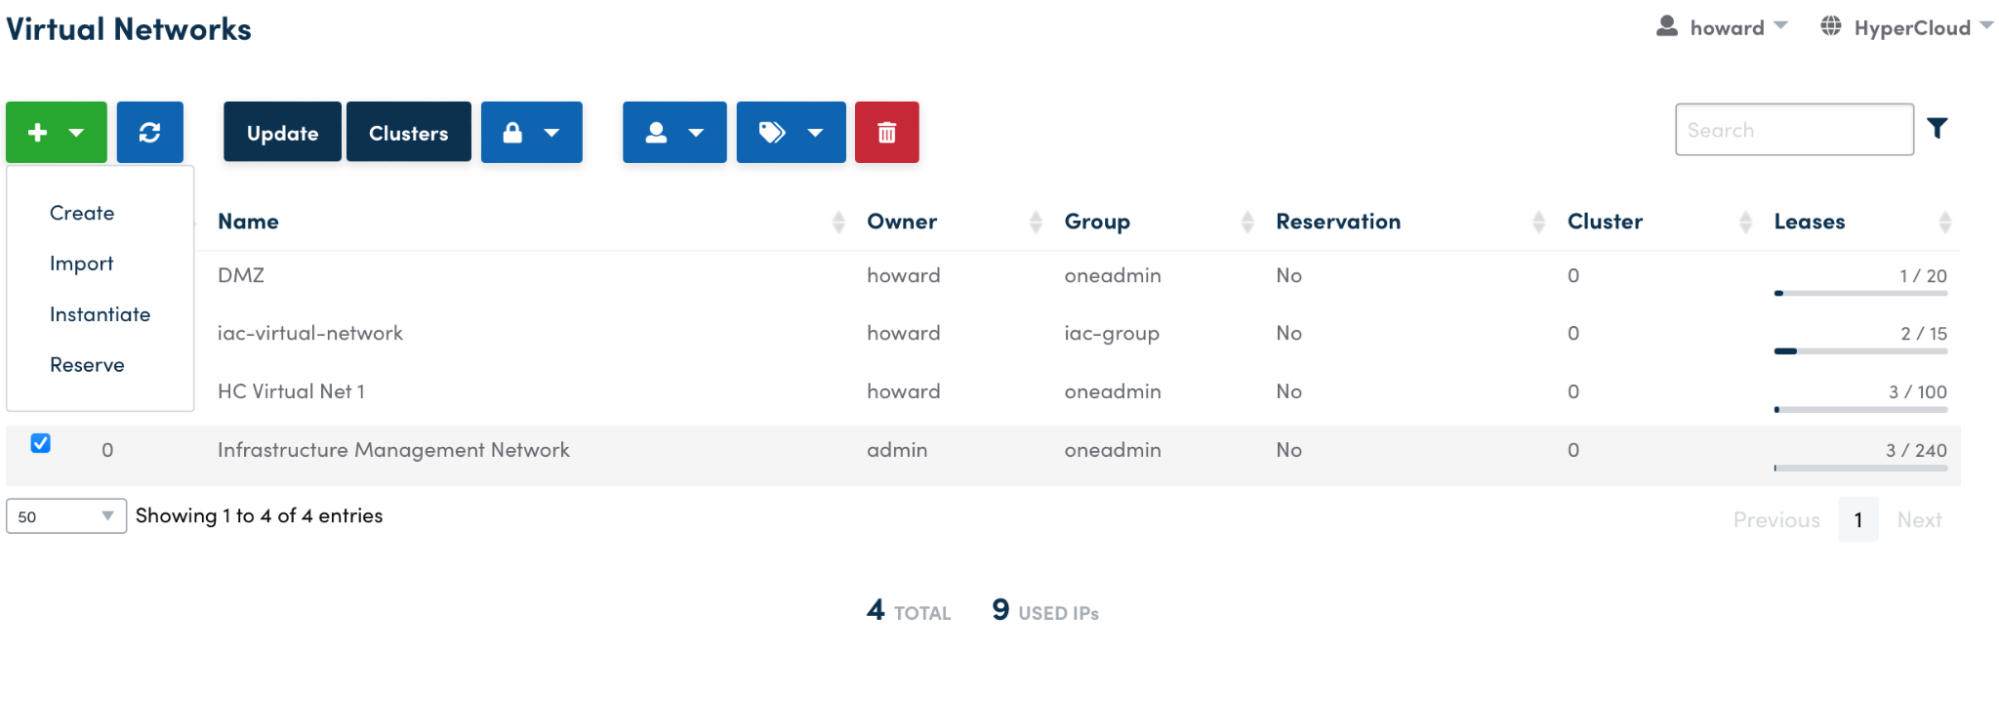
Task: Open the tag labels dropdown button
Action: 790,132
